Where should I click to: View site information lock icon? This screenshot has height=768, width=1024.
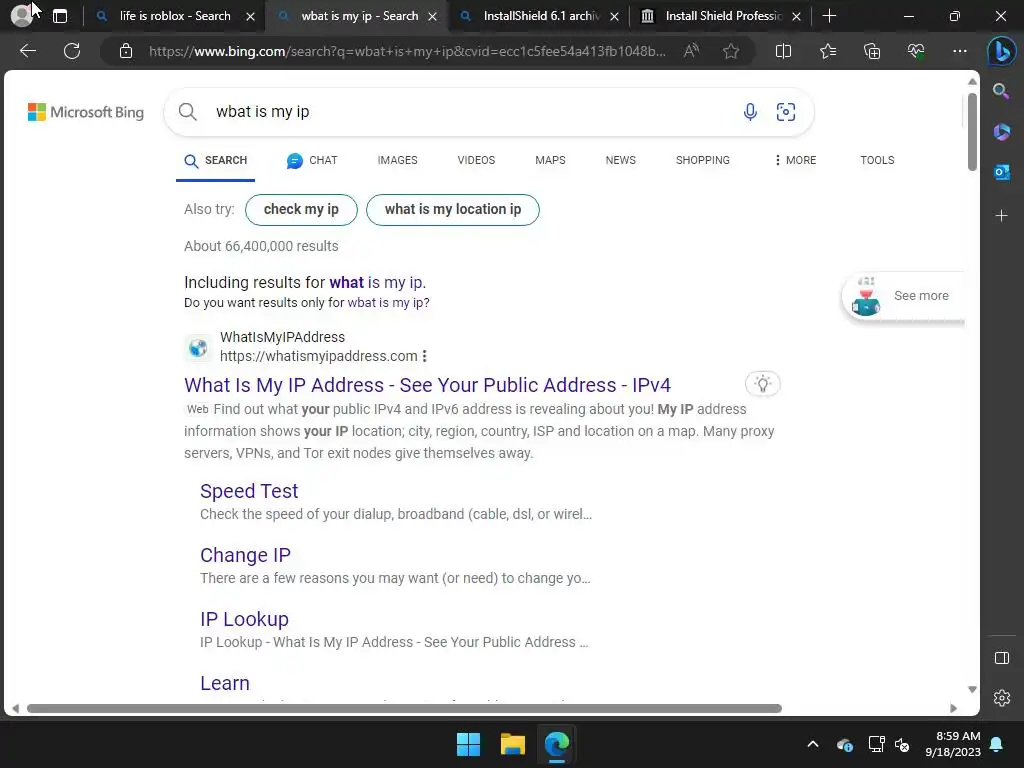tap(126, 51)
